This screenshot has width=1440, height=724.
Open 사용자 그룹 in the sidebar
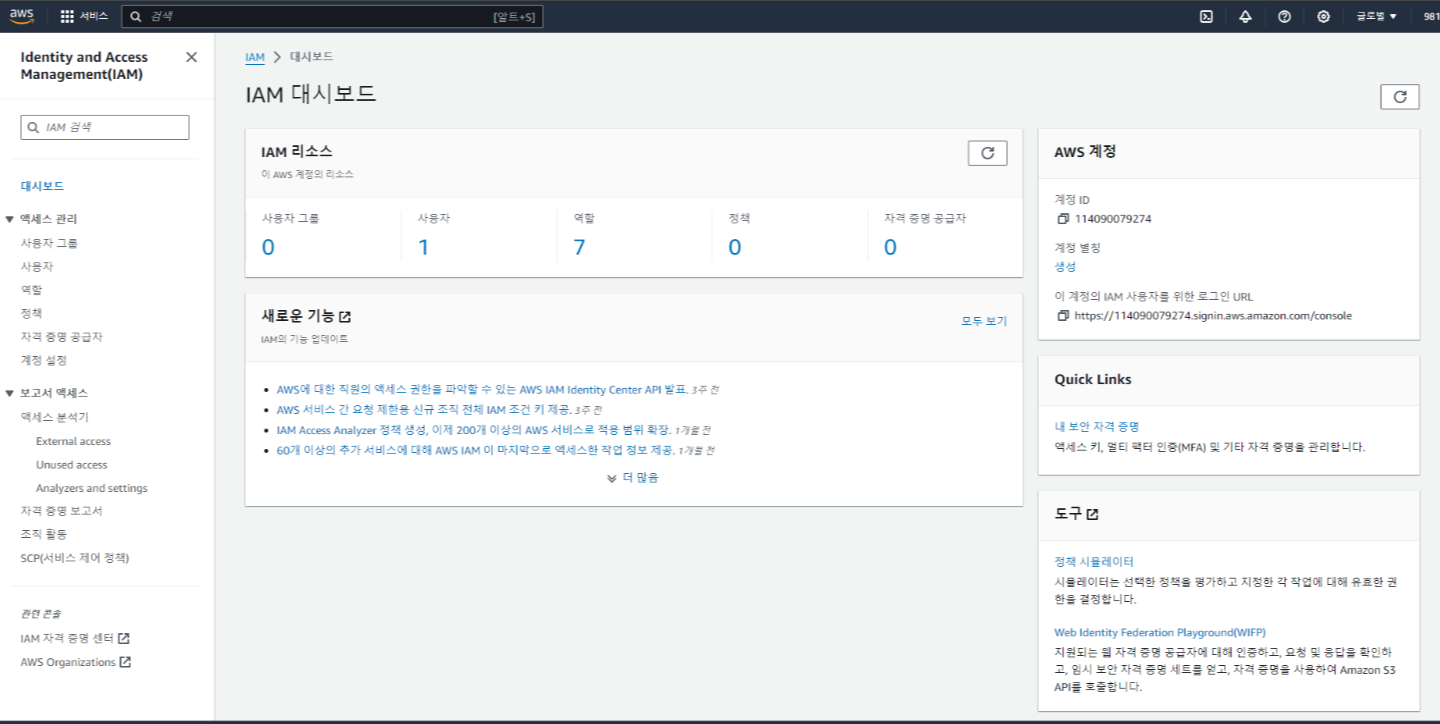49,243
